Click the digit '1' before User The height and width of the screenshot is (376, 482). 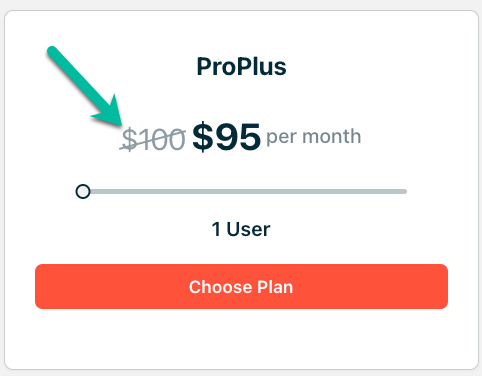click(216, 229)
